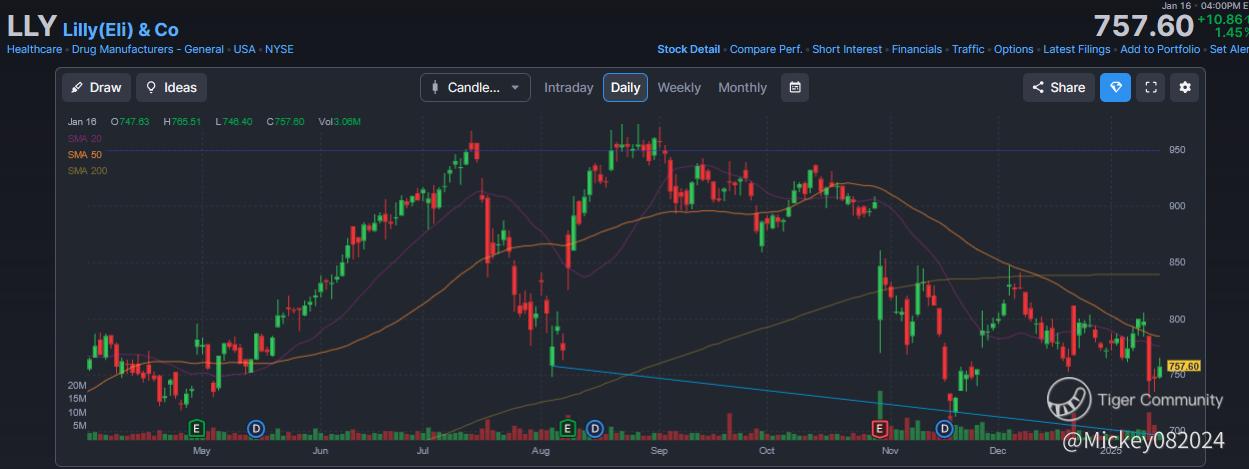Click the SMA 20 indicator label
The width and height of the screenshot is (1249, 469).
point(83,138)
